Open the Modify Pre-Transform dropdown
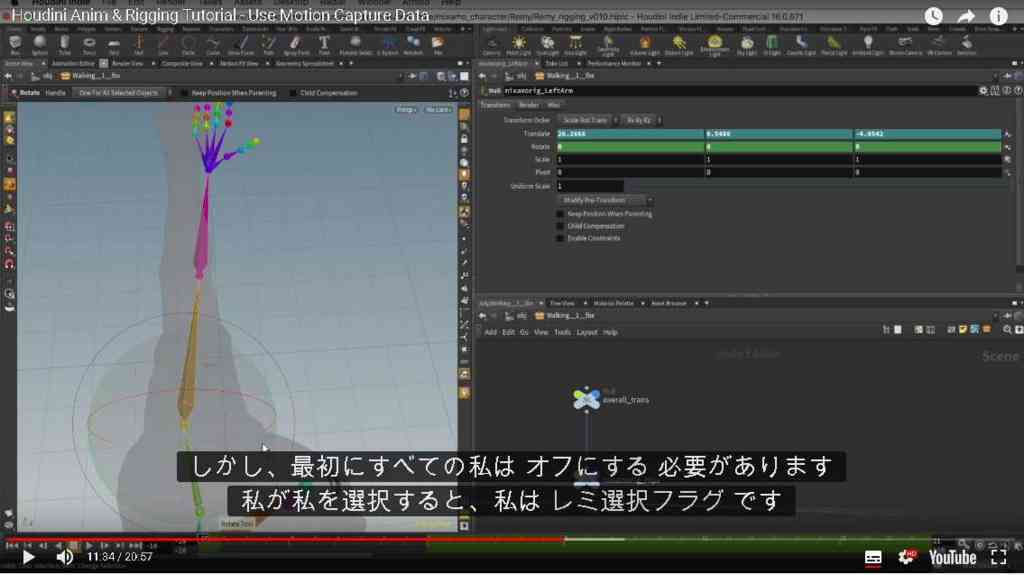 pyautogui.click(x=605, y=200)
